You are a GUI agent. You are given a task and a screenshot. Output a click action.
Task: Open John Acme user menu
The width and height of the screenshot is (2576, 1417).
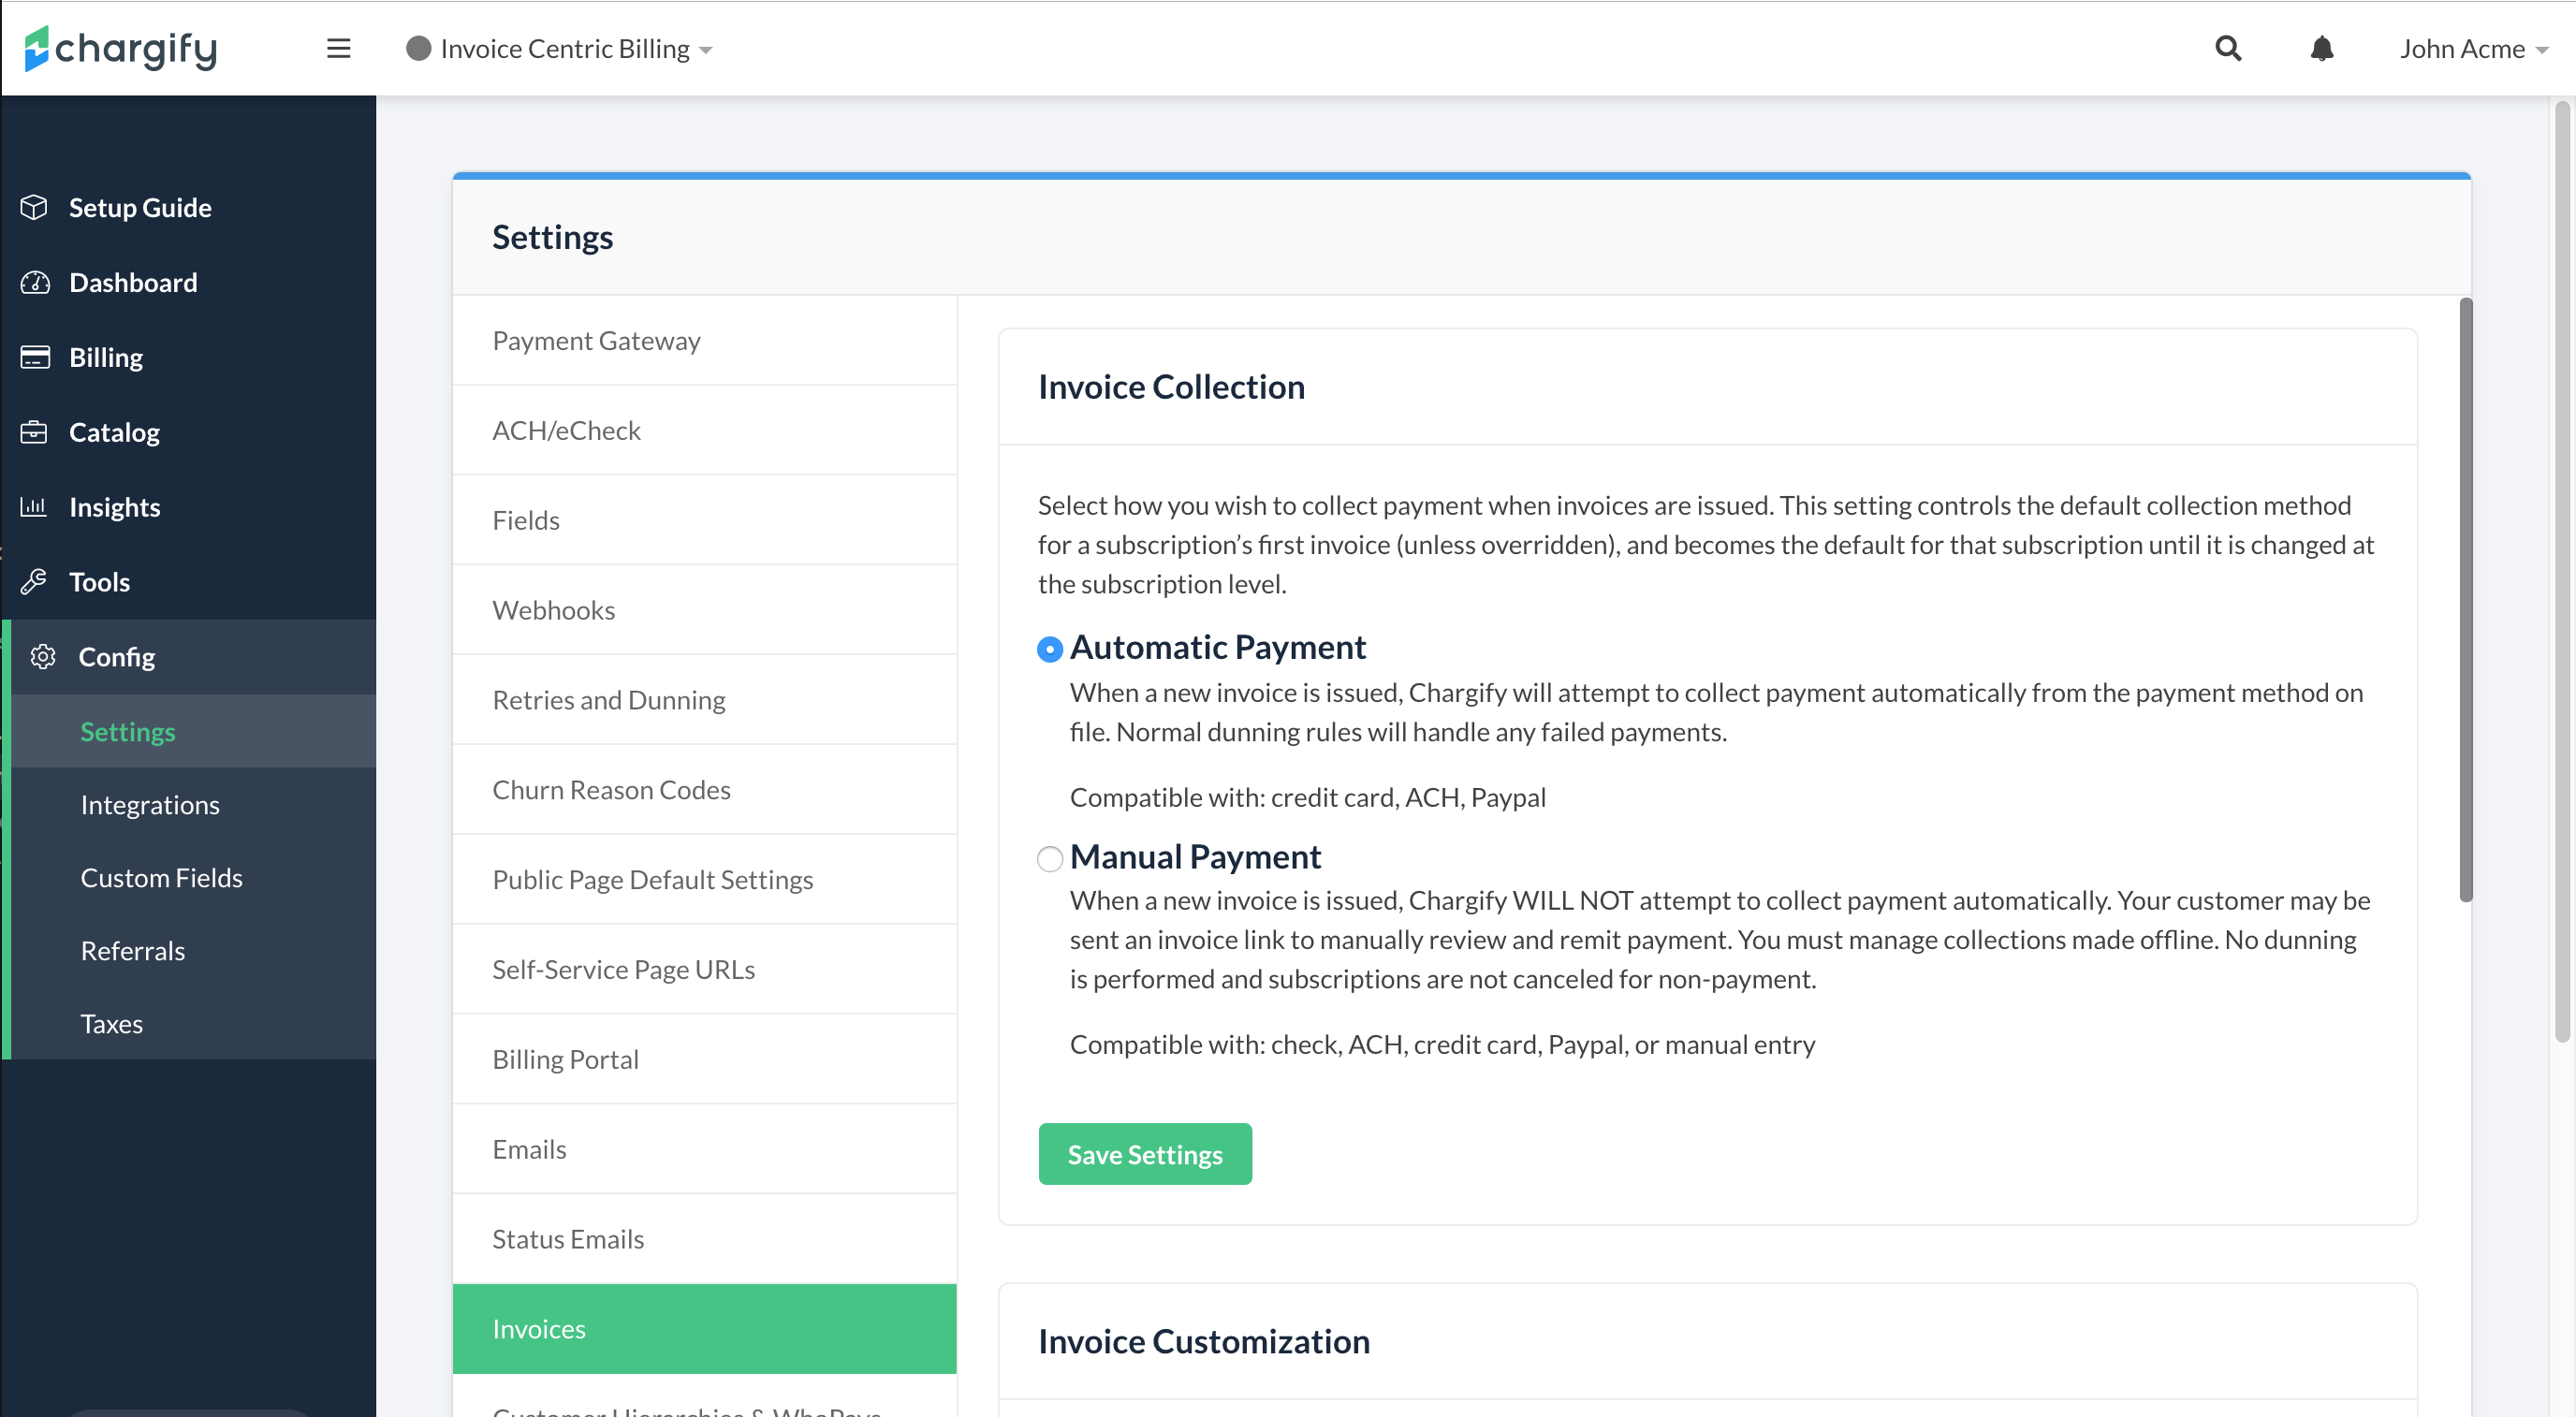pyautogui.click(x=2473, y=48)
